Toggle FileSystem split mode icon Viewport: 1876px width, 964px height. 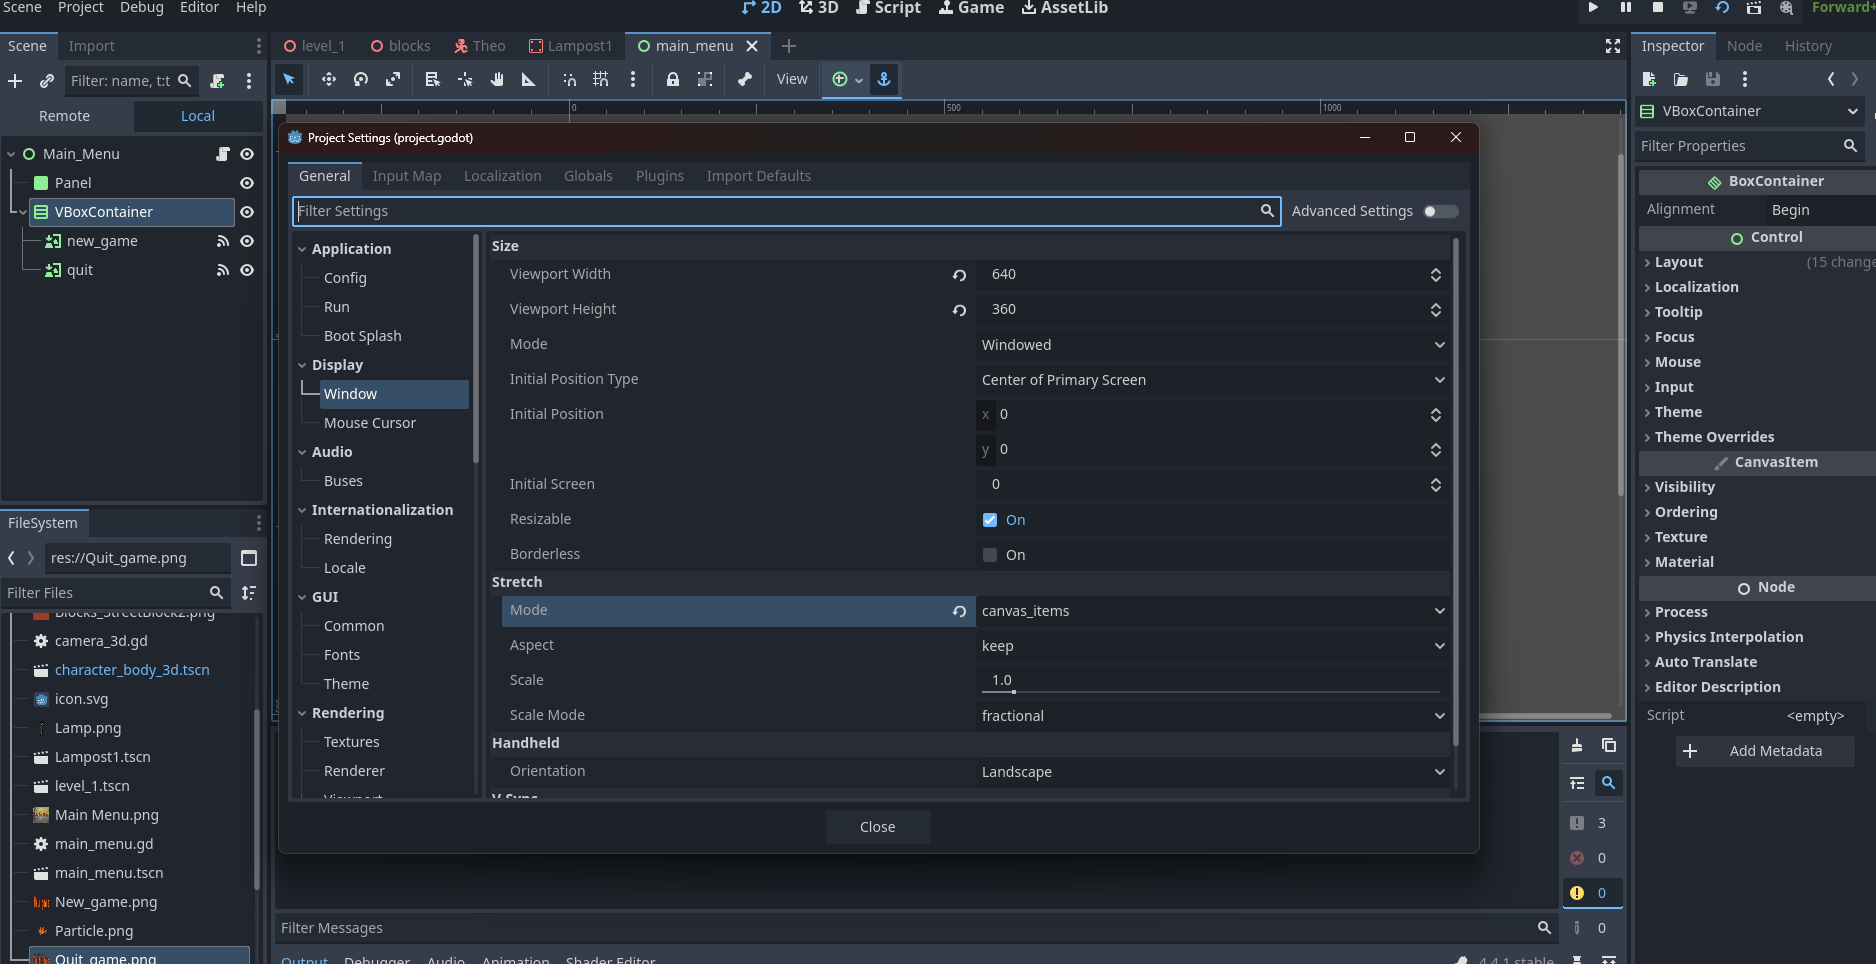249,558
